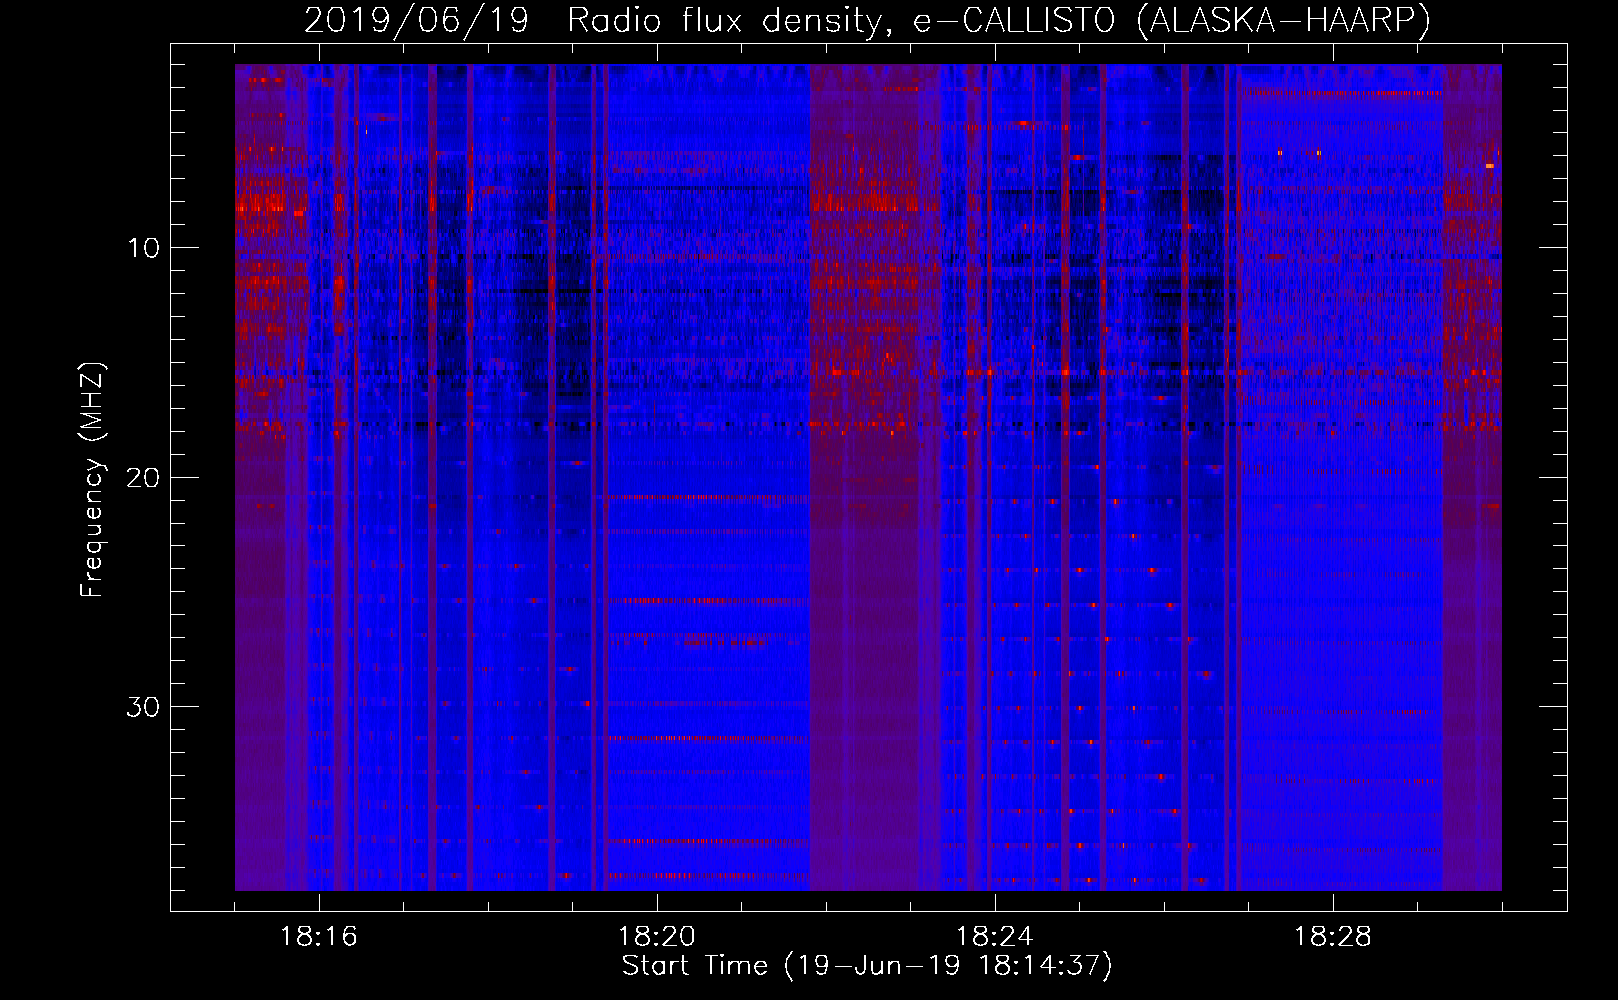Click the 18:24 time tick label
The image size is (1618, 1000).
coord(995,937)
